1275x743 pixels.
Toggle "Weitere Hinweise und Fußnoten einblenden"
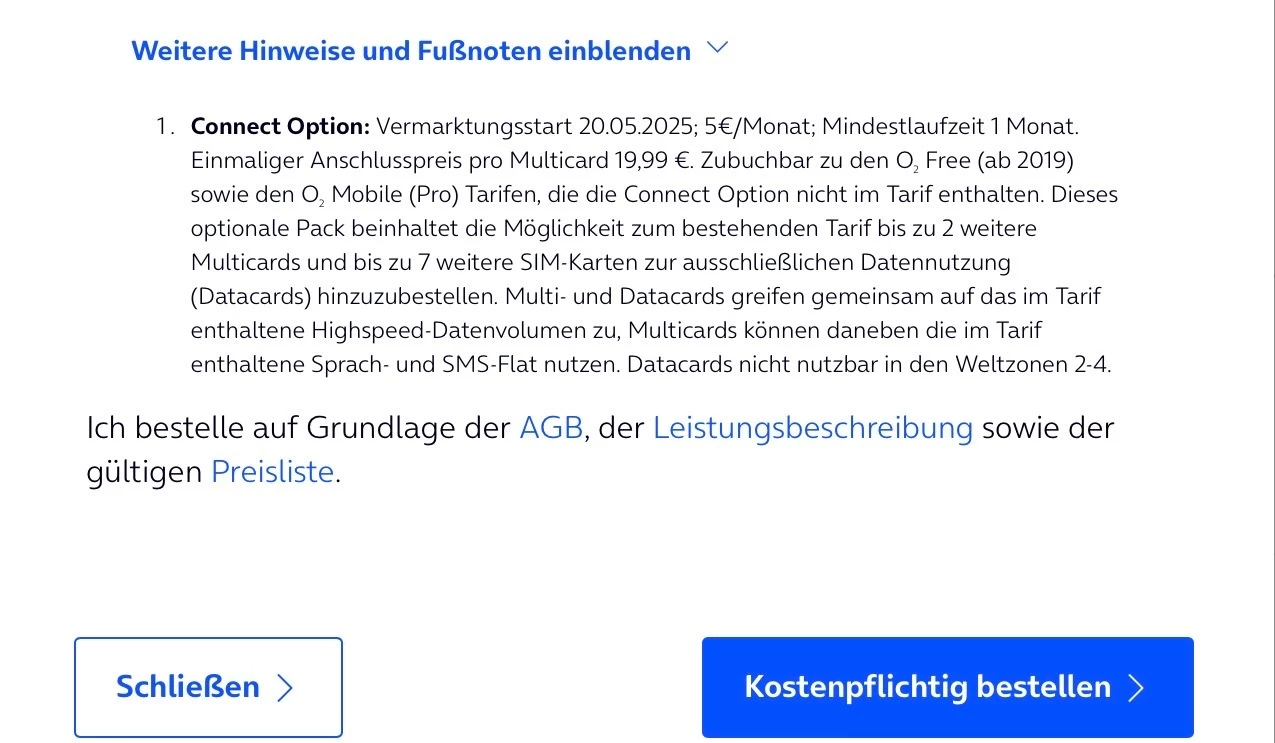click(411, 50)
